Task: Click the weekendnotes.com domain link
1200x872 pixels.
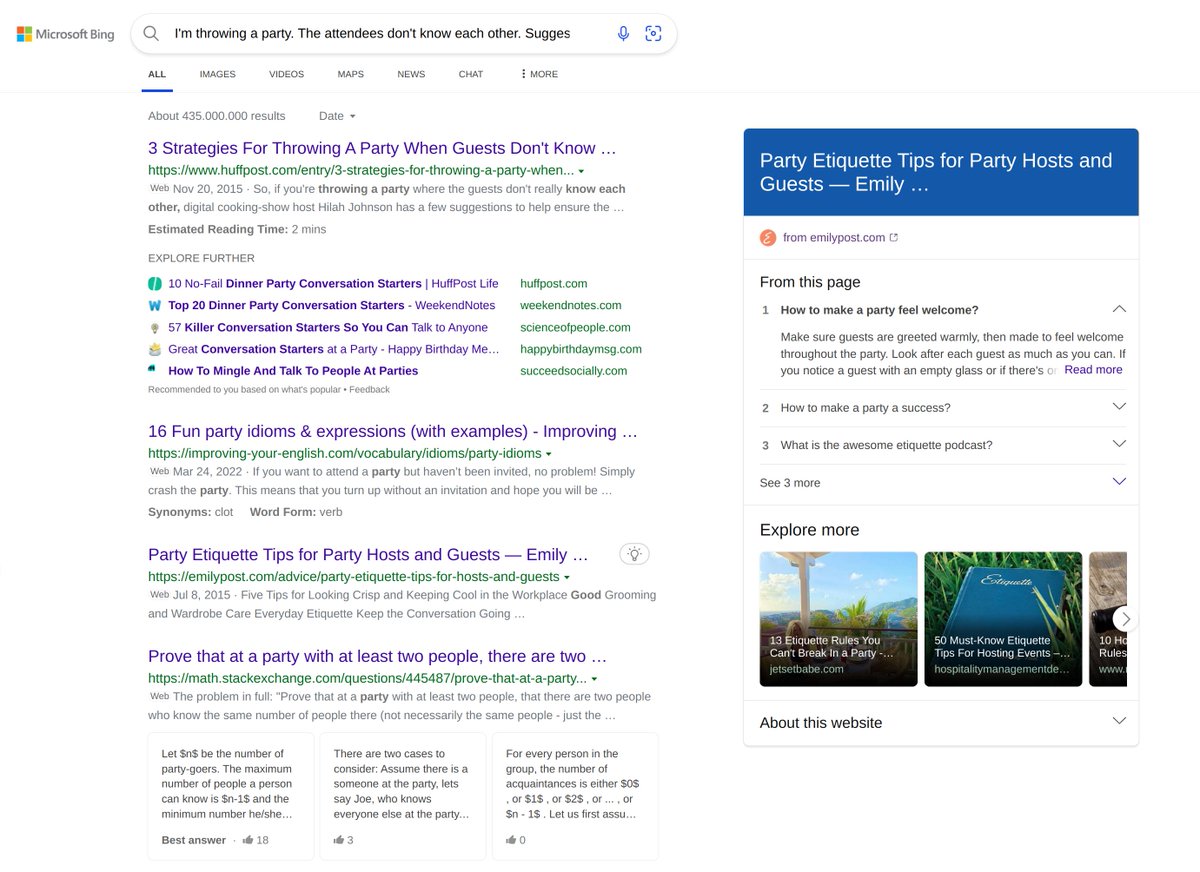Action: coord(571,306)
